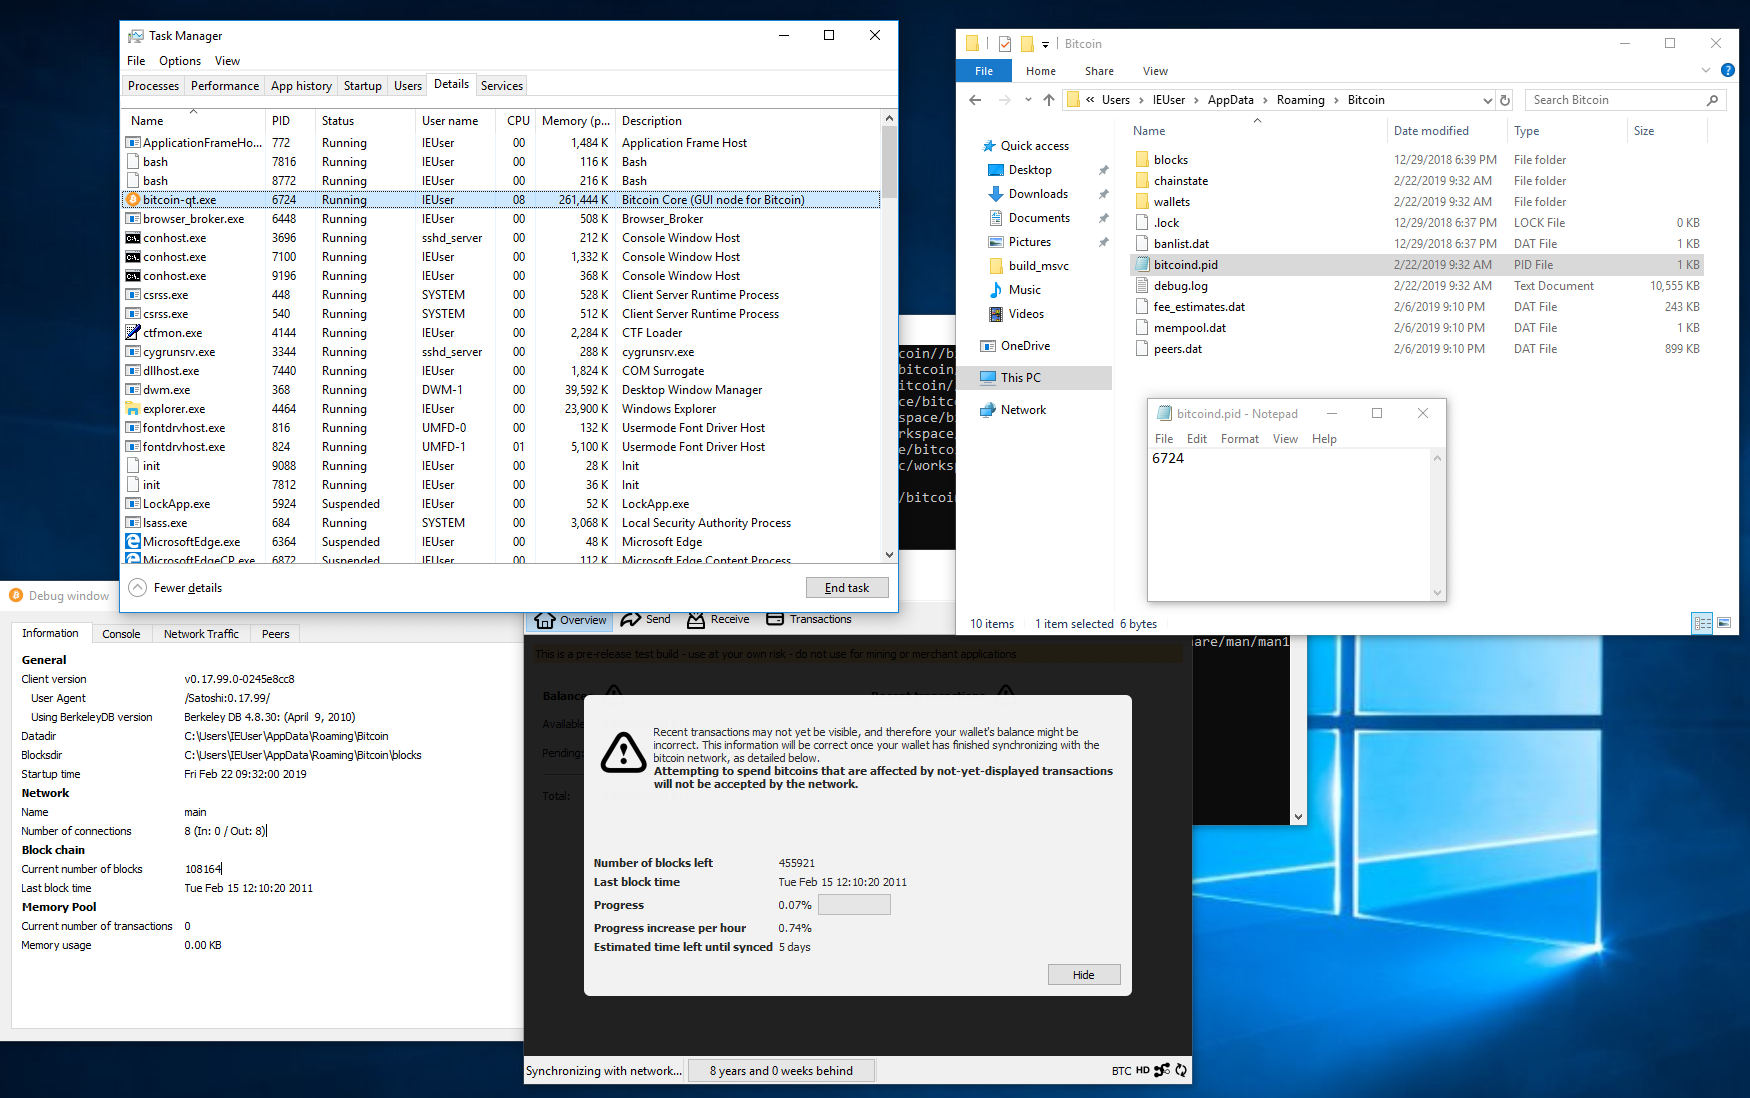Open the Quick Access Toolbar customize dropdown
Viewport: 1750px width, 1098px height.
pyautogui.click(x=1046, y=43)
